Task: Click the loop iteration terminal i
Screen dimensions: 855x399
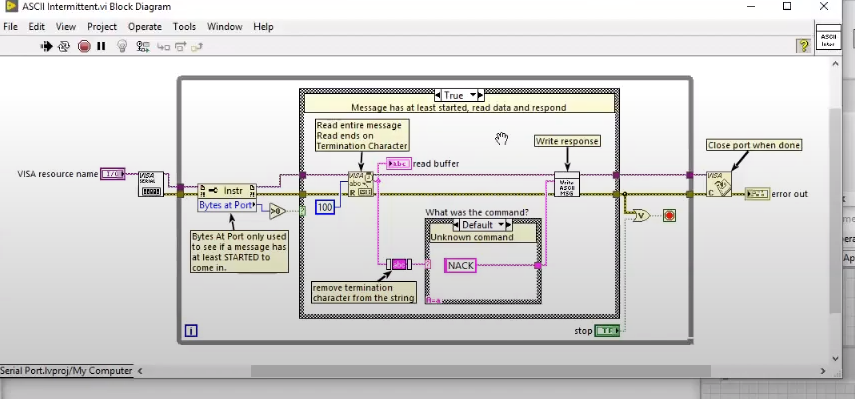Action: [191, 330]
